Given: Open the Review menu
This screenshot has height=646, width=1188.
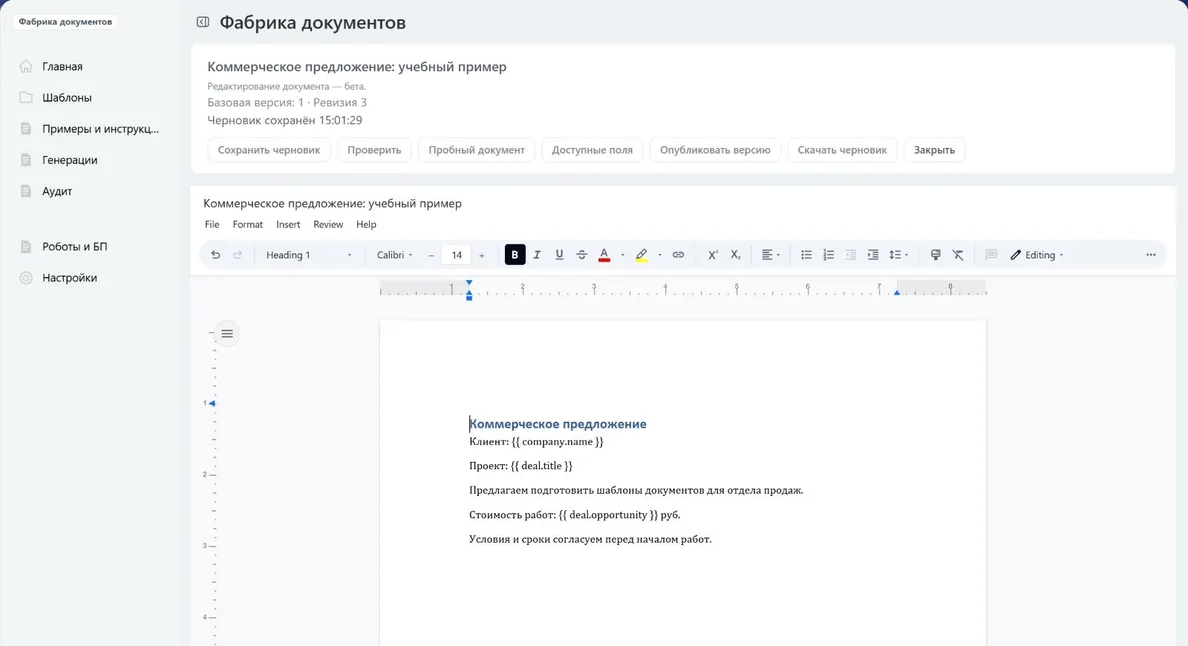Looking at the screenshot, I should (x=328, y=224).
